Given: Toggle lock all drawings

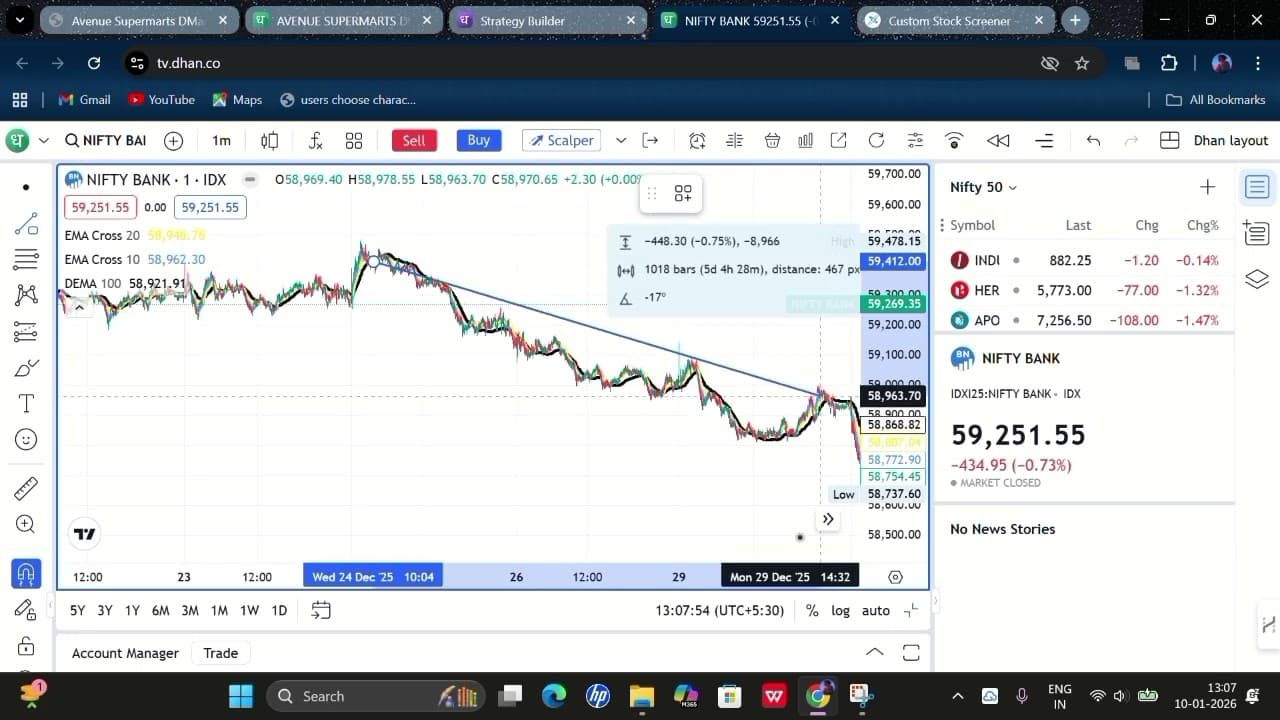Looking at the screenshot, I should coord(26,646).
